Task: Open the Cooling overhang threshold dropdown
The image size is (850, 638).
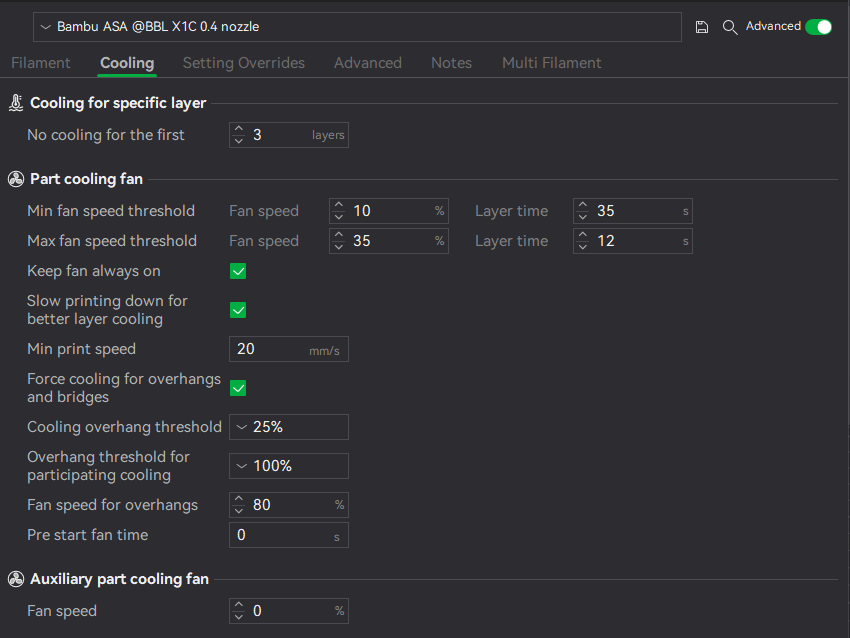Action: tap(288, 427)
